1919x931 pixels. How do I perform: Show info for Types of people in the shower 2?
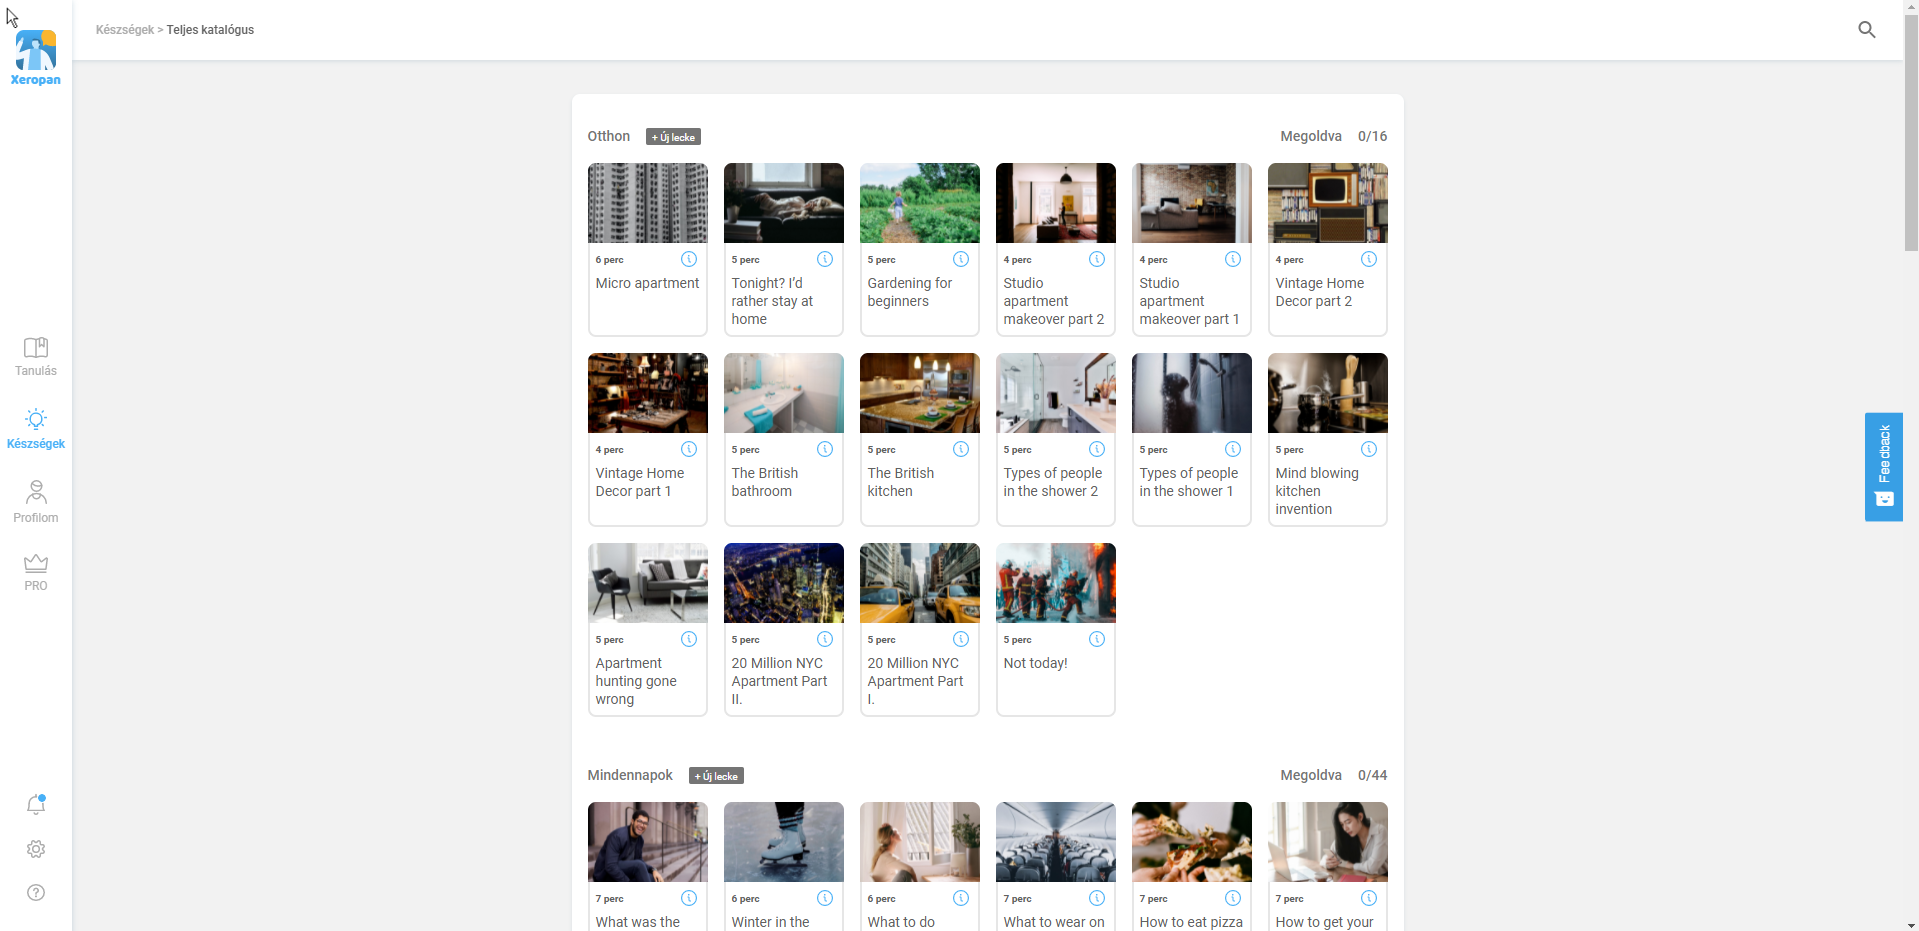pos(1097,449)
